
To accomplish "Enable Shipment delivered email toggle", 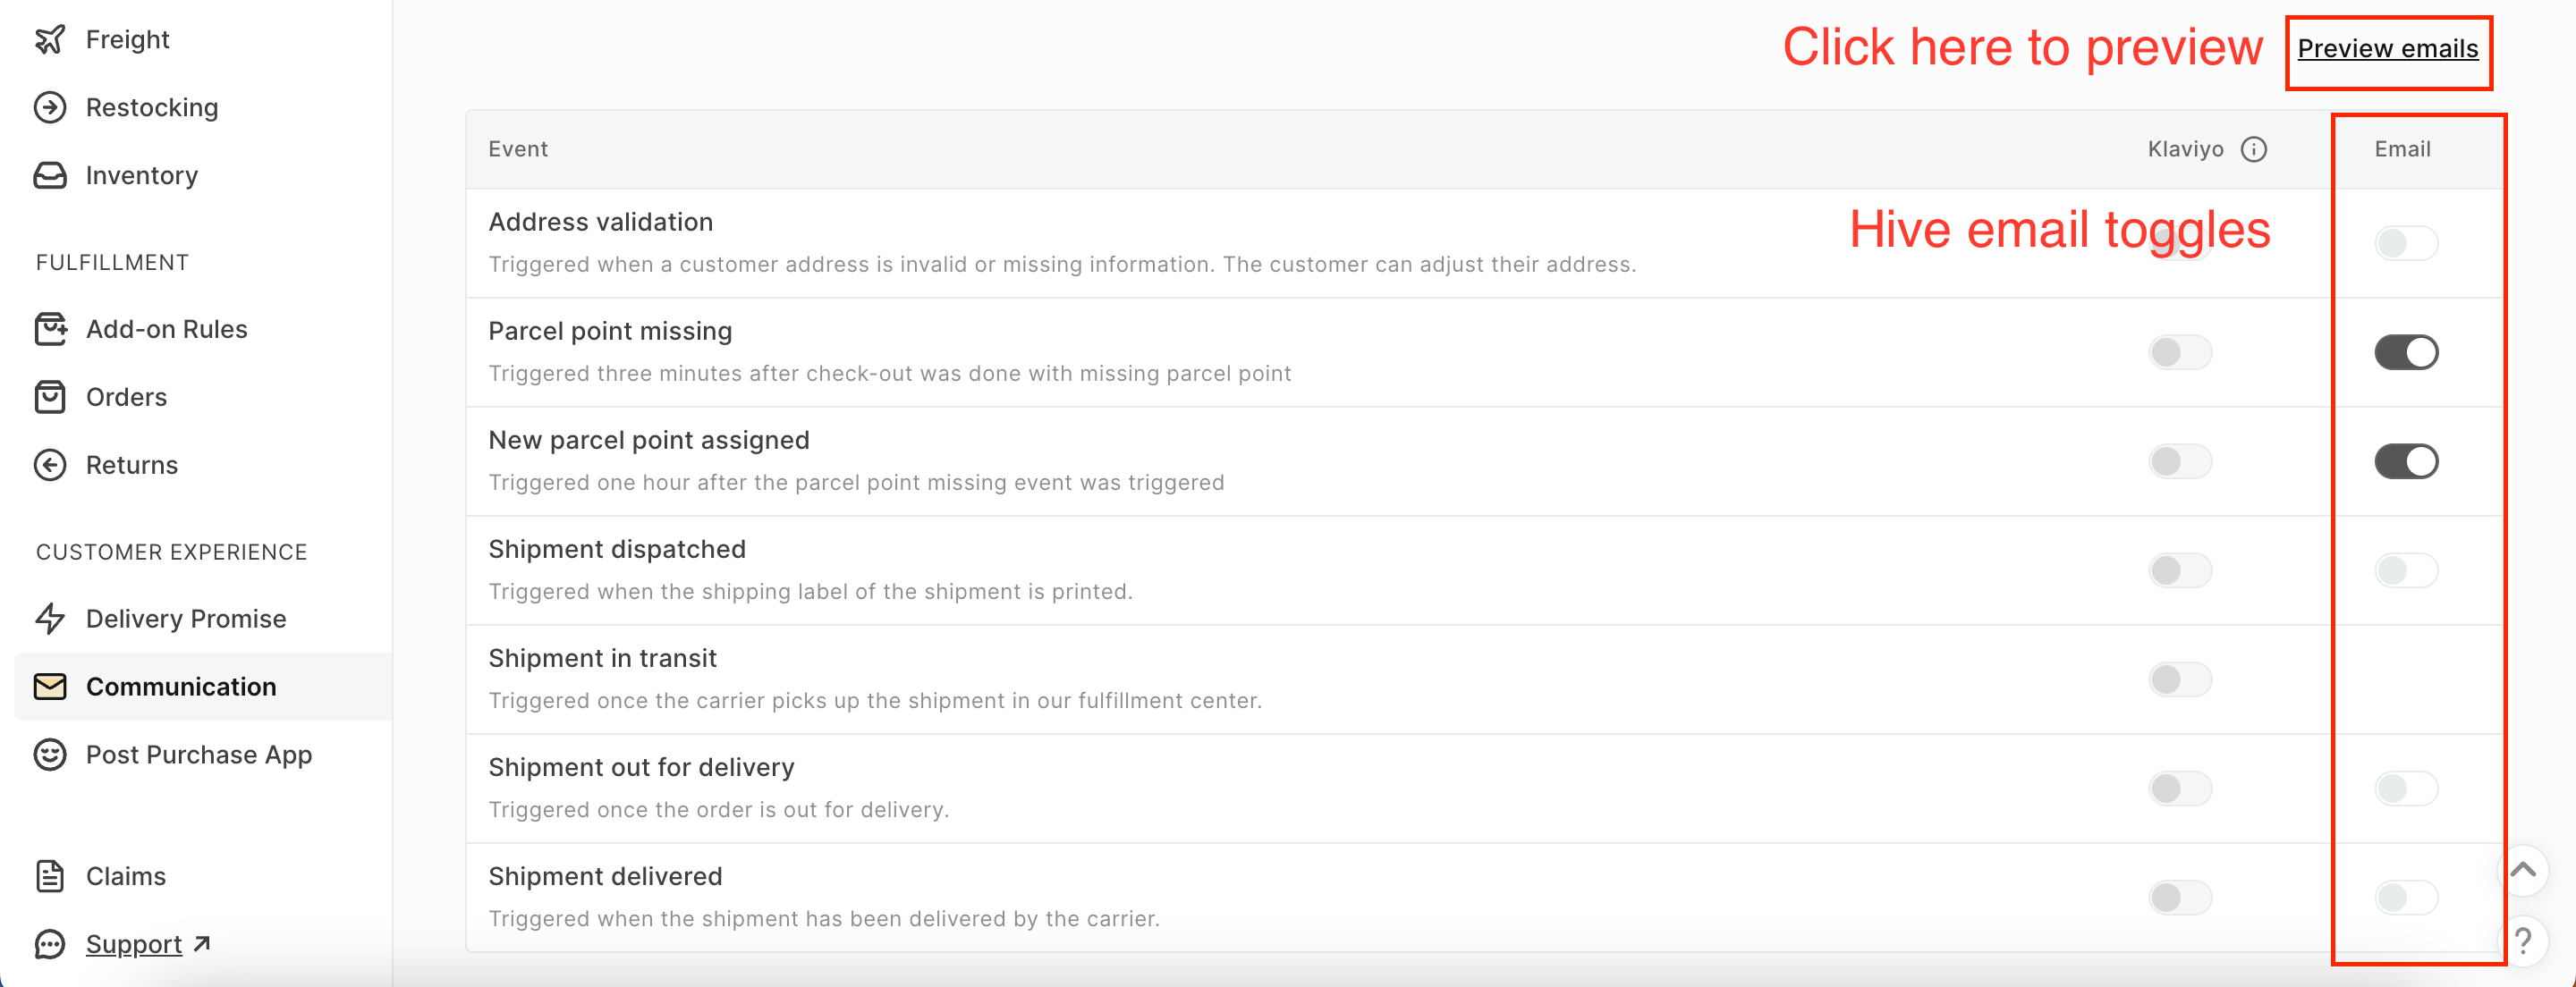I will (2406, 897).
